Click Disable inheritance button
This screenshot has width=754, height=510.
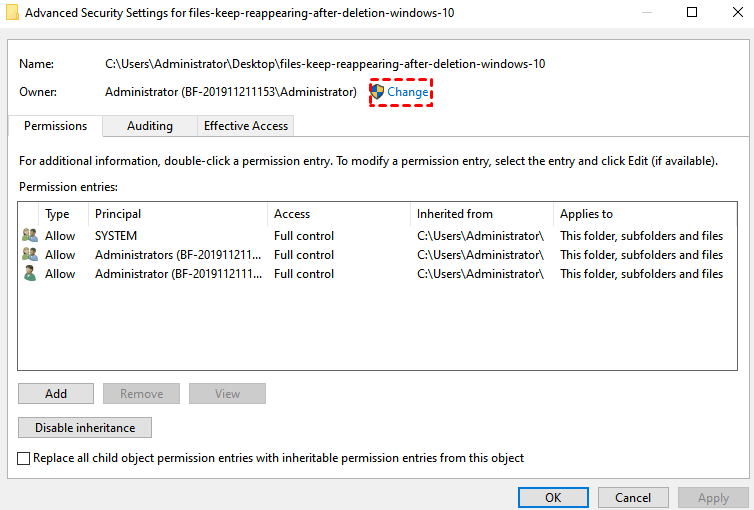pos(85,428)
